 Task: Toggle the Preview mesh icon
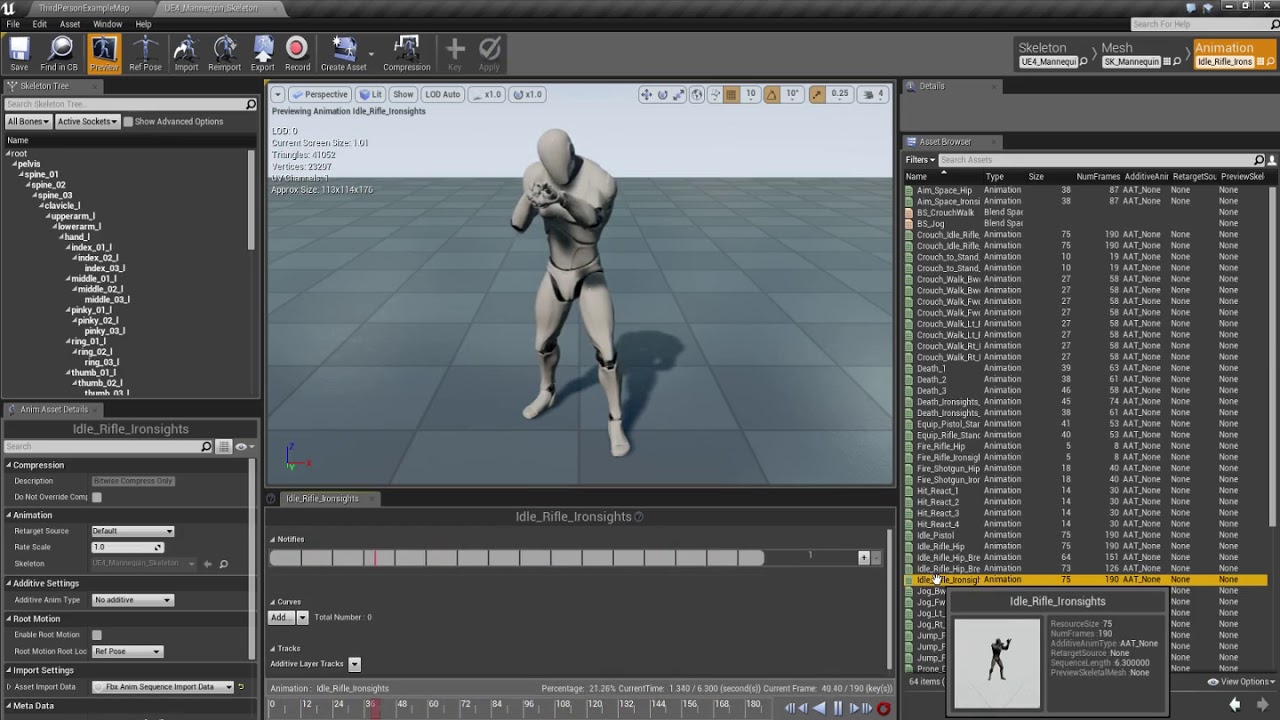coord(104,54)
